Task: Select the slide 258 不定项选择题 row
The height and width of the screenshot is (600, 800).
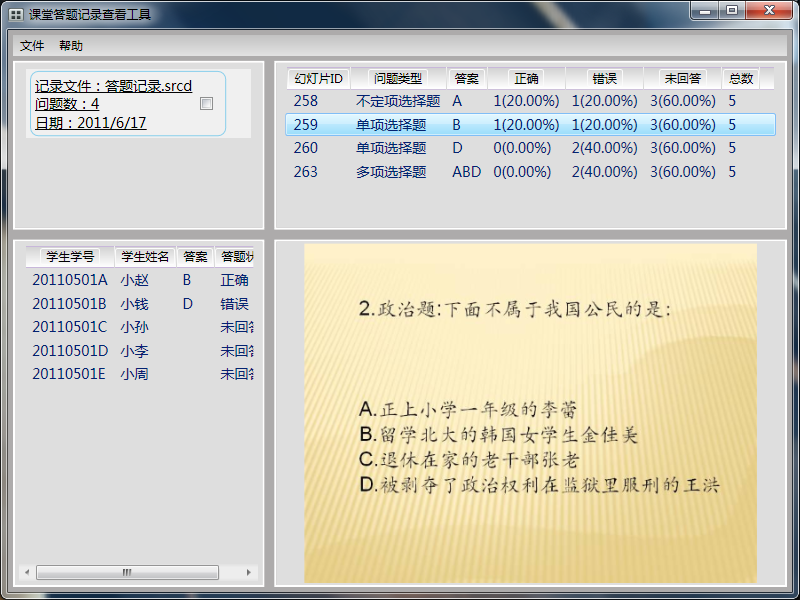Action: tap(530, 101)
